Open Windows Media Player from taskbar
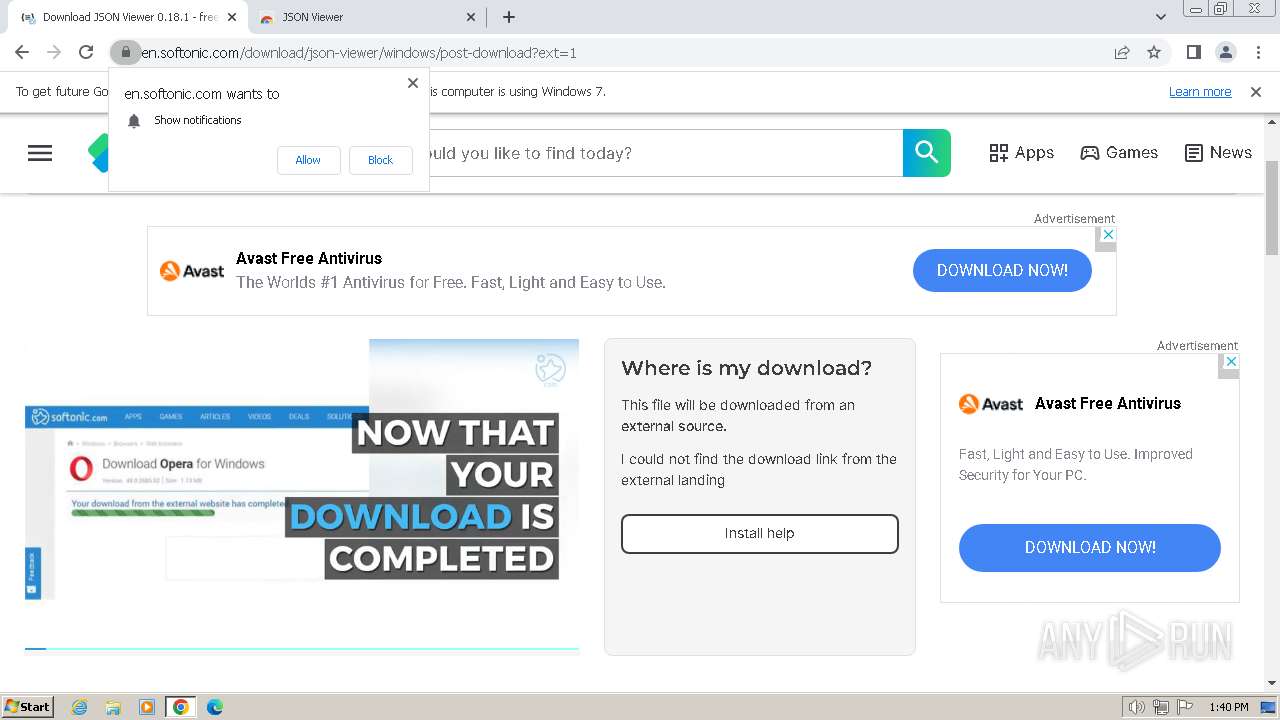 pos(147,707)
